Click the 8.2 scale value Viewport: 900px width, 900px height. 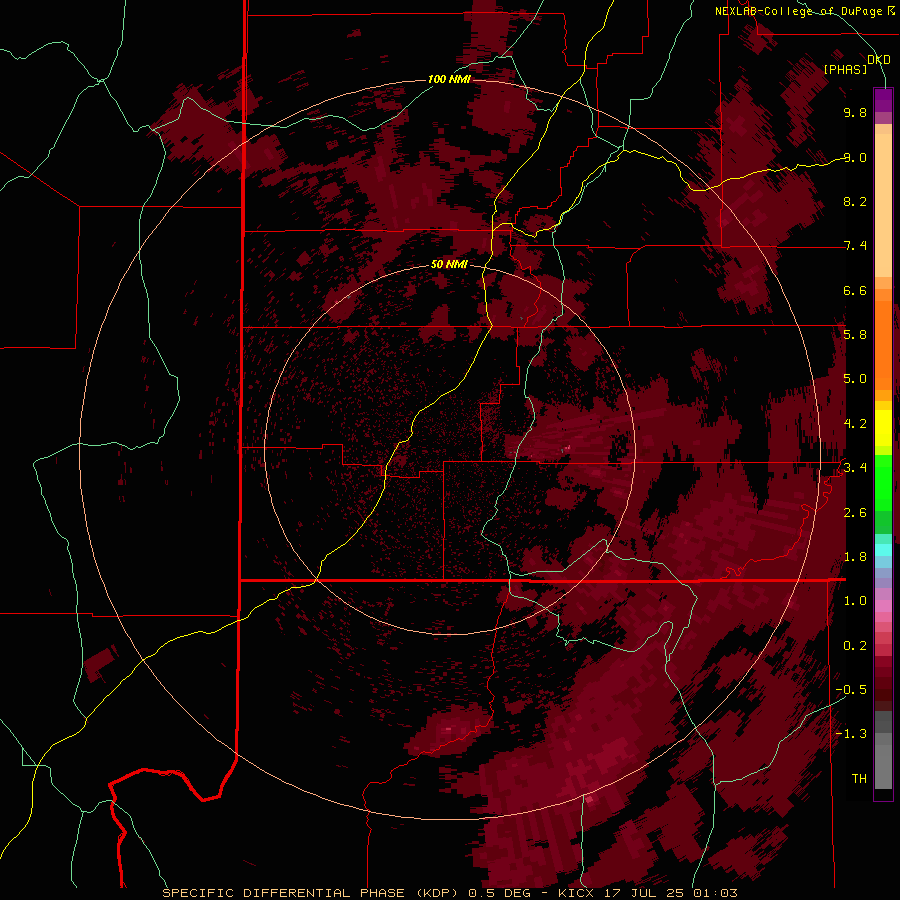click(855, 201)
